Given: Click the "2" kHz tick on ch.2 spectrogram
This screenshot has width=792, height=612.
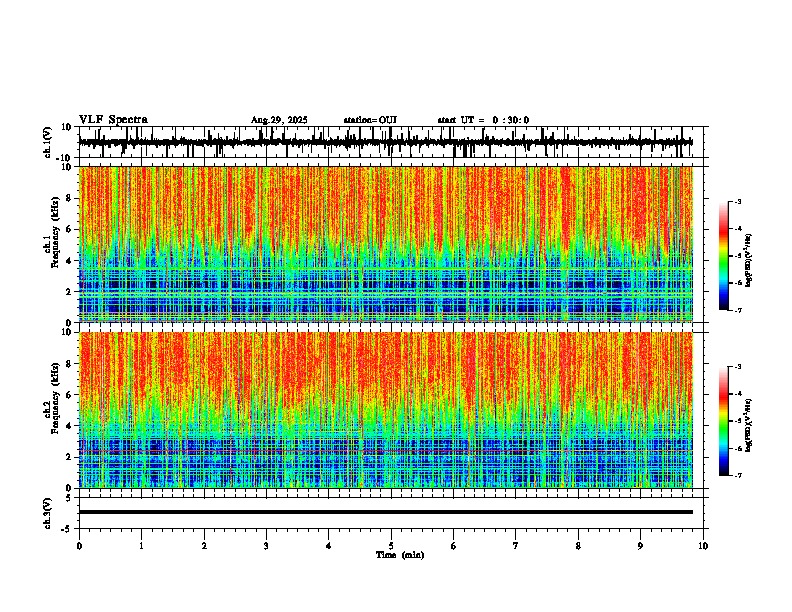Looking at the screenshot, I should tap(69, 457).
